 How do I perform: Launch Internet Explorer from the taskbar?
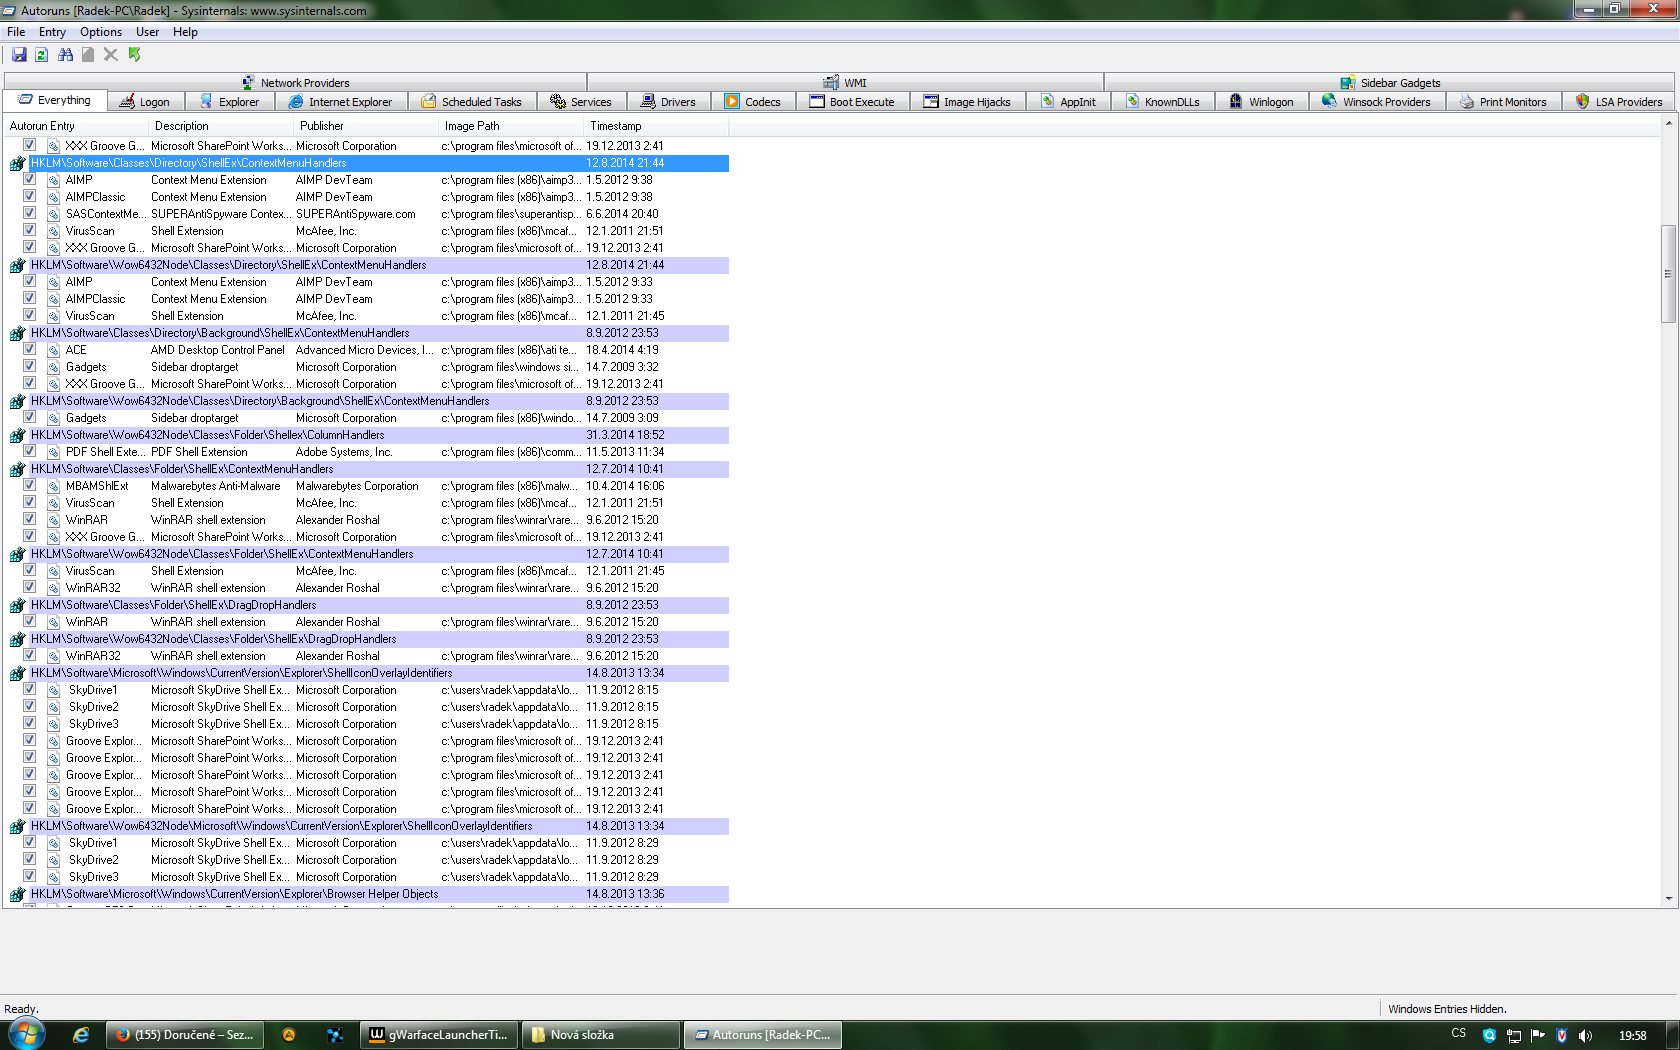[x=81, y=1035]
